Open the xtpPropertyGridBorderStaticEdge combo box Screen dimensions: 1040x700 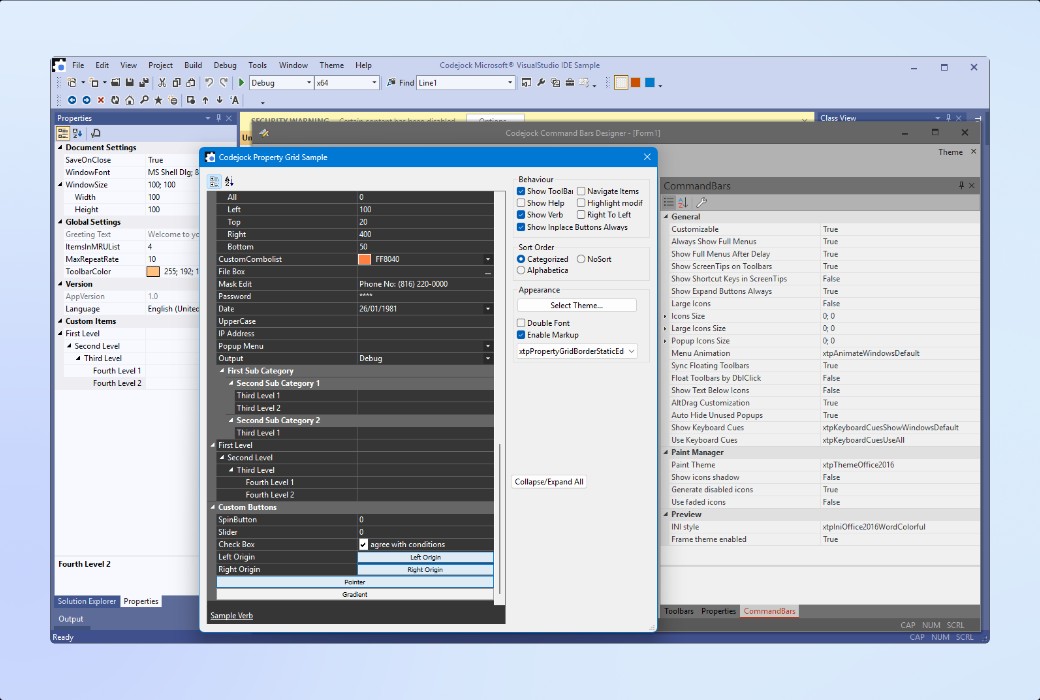coord(577,352)
